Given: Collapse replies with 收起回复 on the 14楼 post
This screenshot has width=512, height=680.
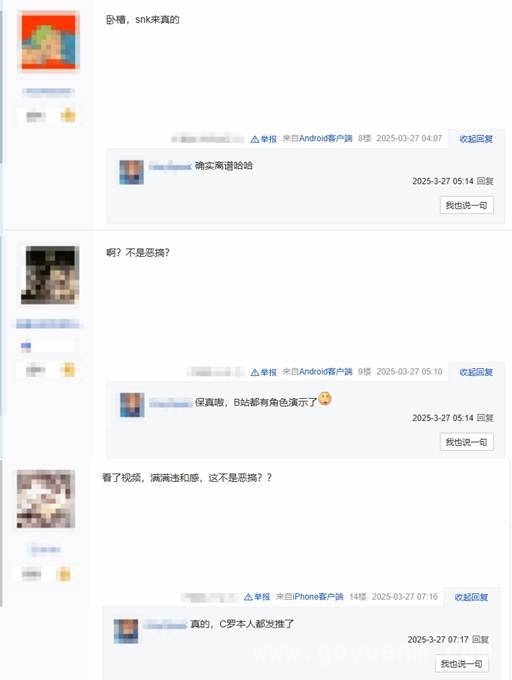Looking at the screenshot, I should (471, 597).
